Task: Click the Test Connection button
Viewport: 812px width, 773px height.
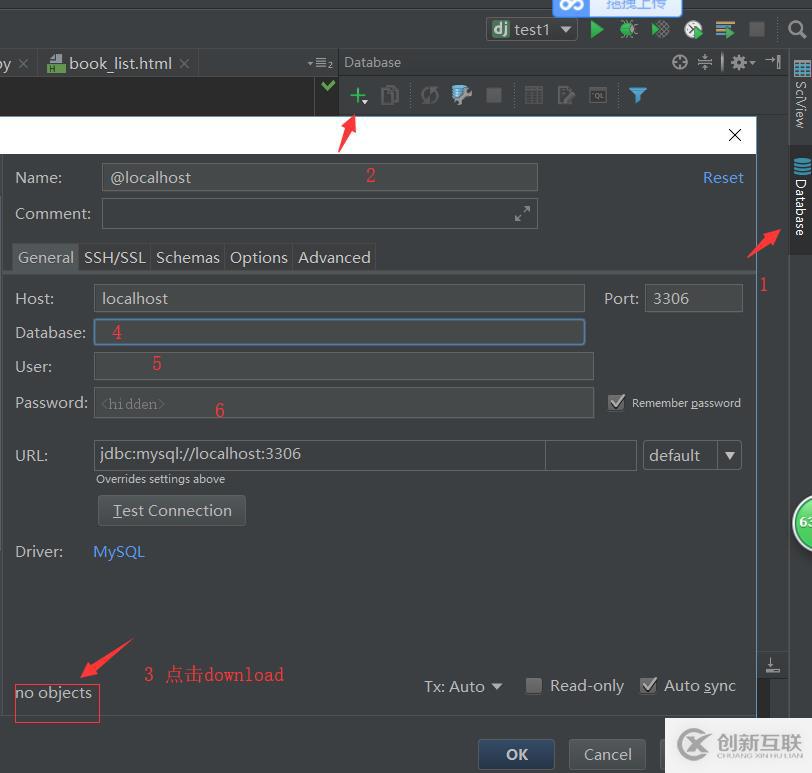Action: point(172,511)
